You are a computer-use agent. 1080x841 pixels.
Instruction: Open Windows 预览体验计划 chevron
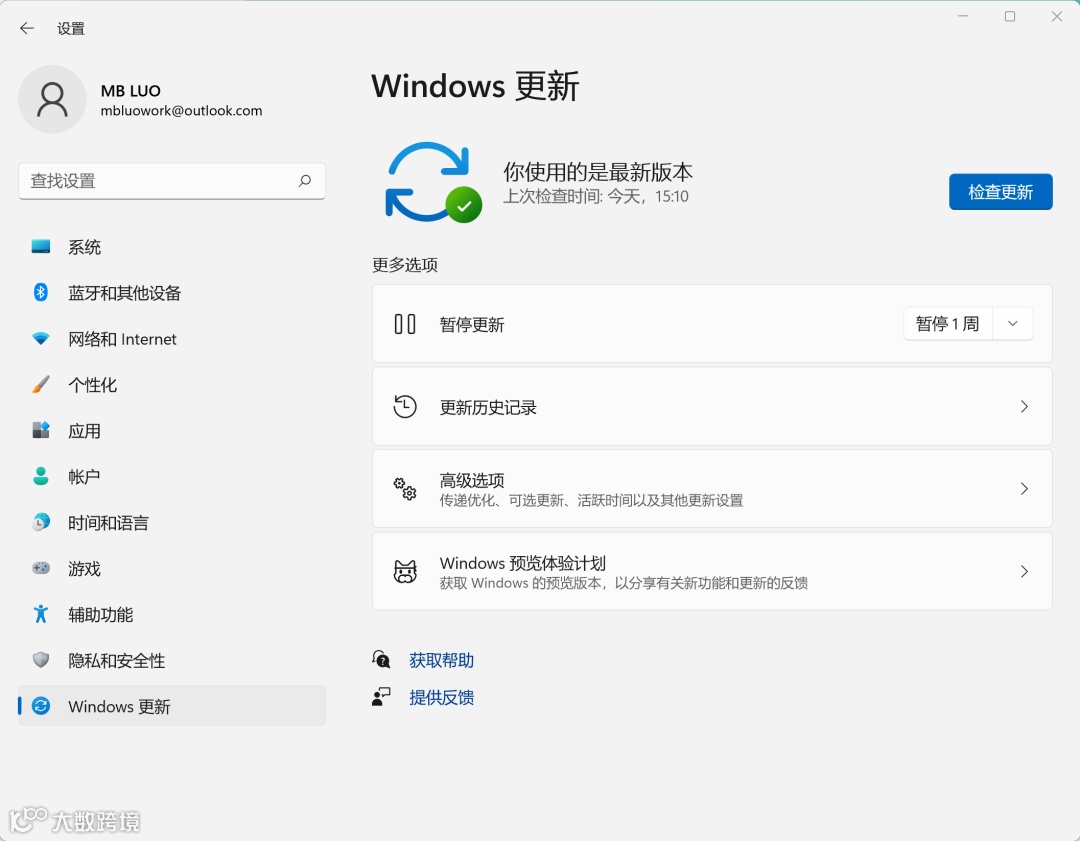(1024, 571)
